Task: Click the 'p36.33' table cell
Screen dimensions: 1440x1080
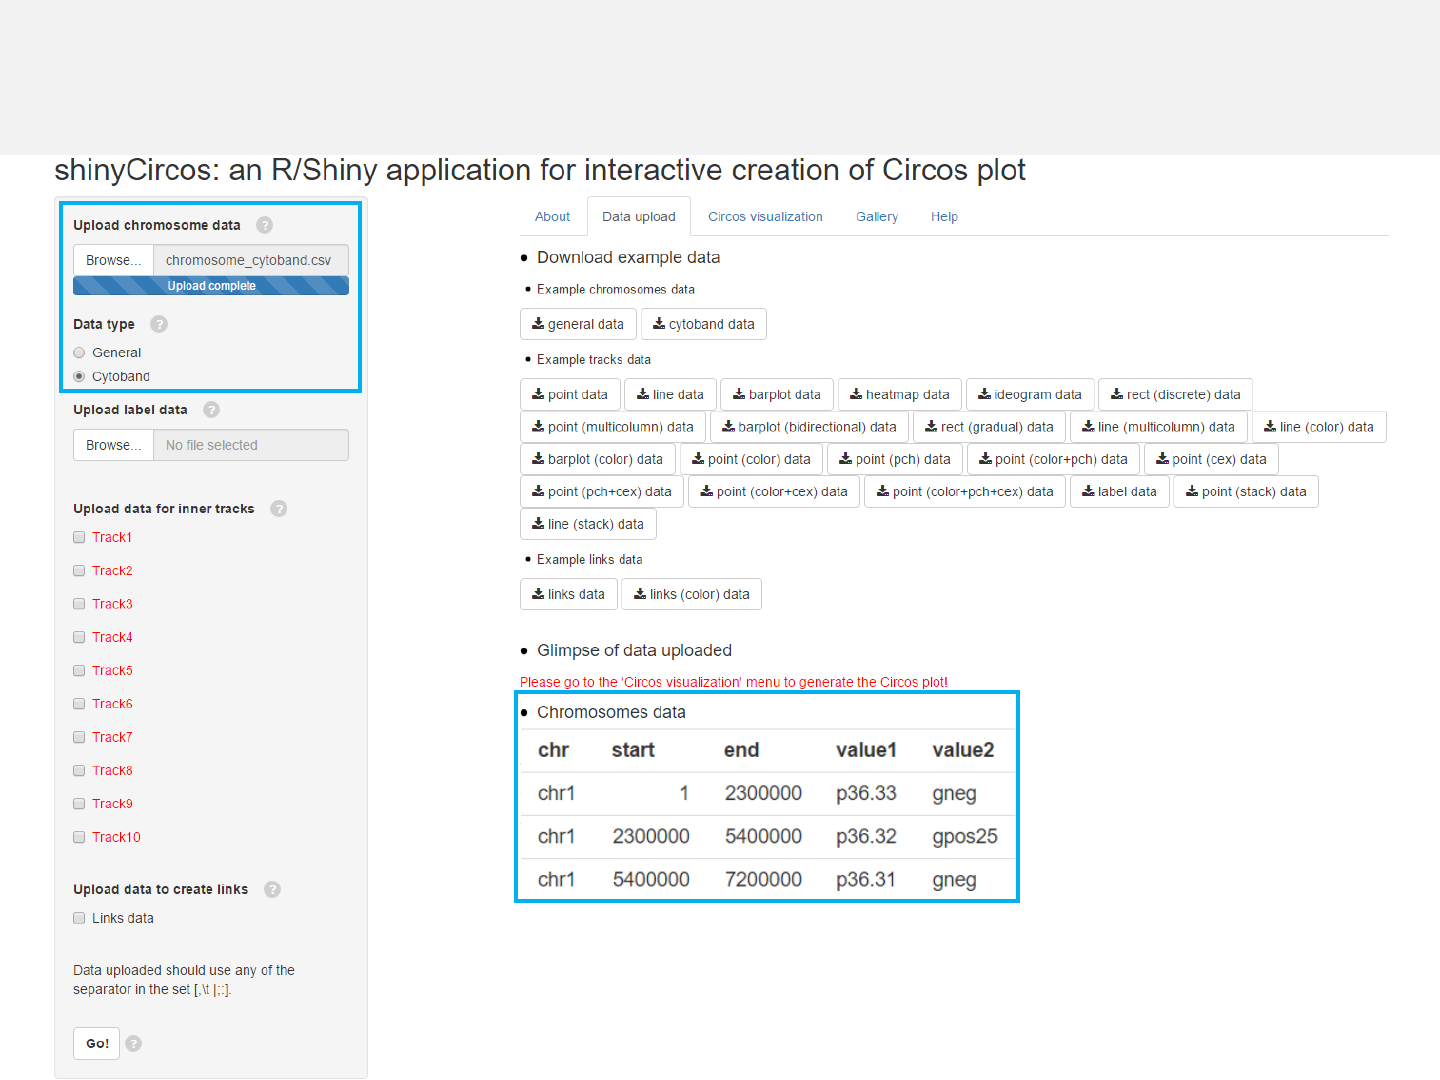Action: [x=866, y=793]
